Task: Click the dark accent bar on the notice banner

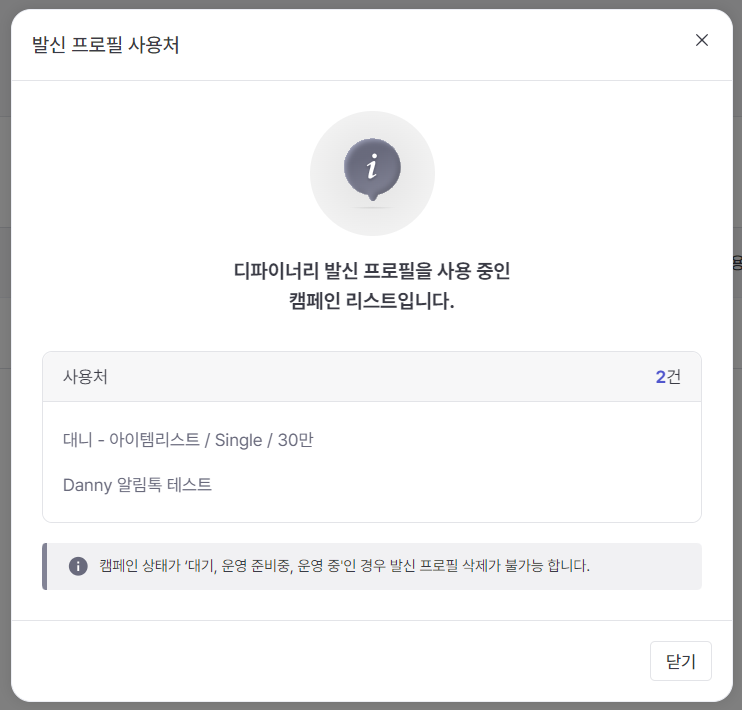Action: tap(45, 566)
